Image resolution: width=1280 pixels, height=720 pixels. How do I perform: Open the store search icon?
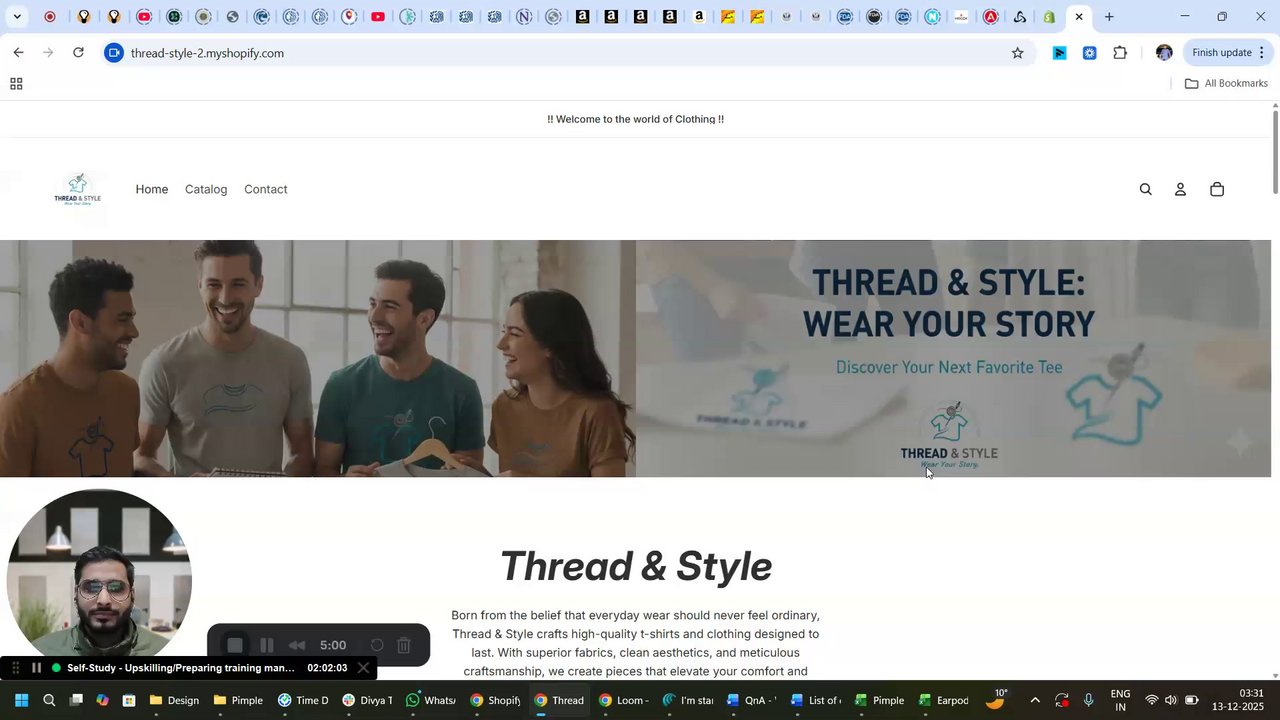tap(1146, 189)
